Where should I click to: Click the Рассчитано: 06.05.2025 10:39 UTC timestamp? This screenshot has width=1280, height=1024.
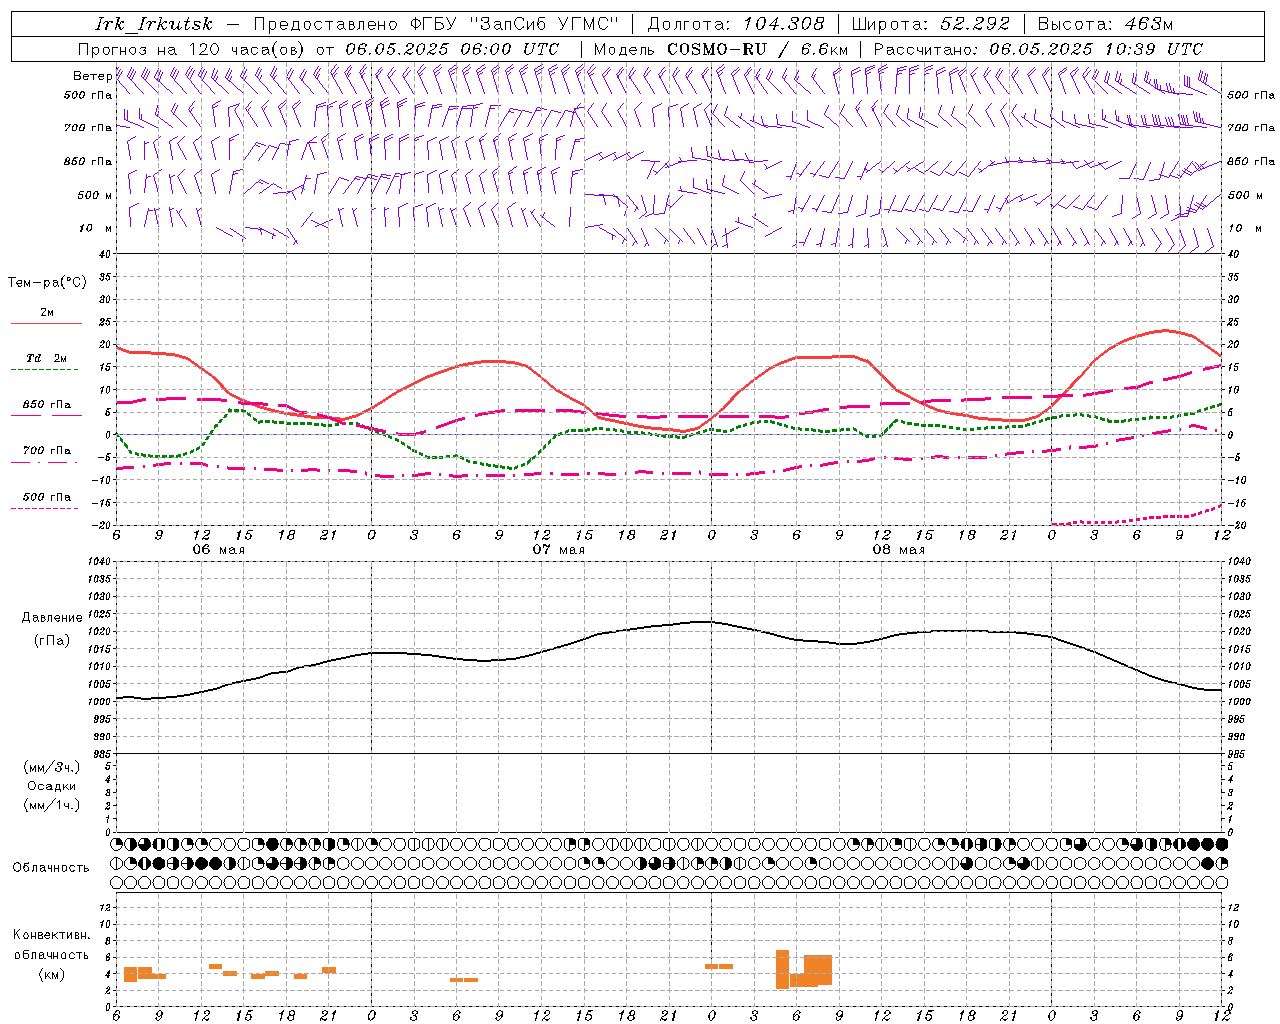click(1038, 49)
